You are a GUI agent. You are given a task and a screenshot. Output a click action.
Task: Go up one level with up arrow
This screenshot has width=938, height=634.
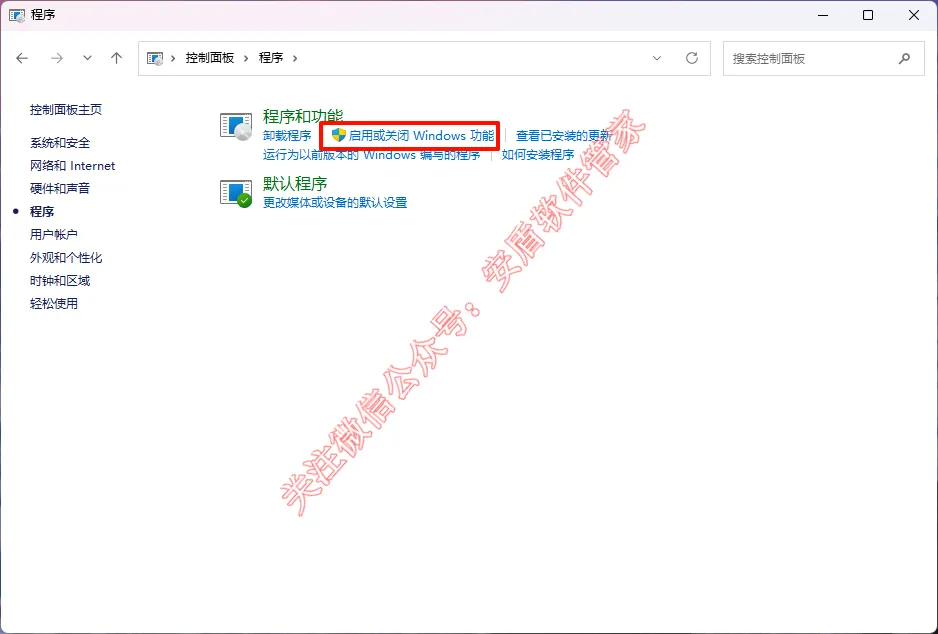point(116,58)
